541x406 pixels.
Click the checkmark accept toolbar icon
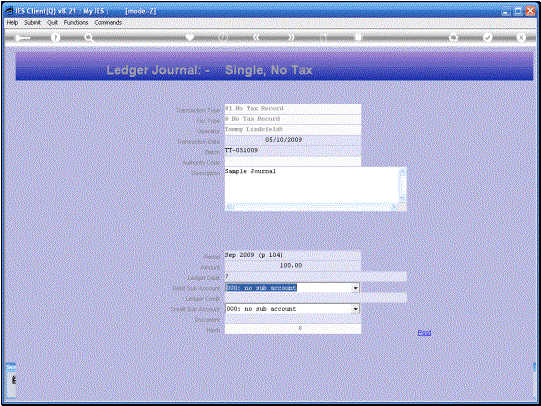tap(488, 37)
